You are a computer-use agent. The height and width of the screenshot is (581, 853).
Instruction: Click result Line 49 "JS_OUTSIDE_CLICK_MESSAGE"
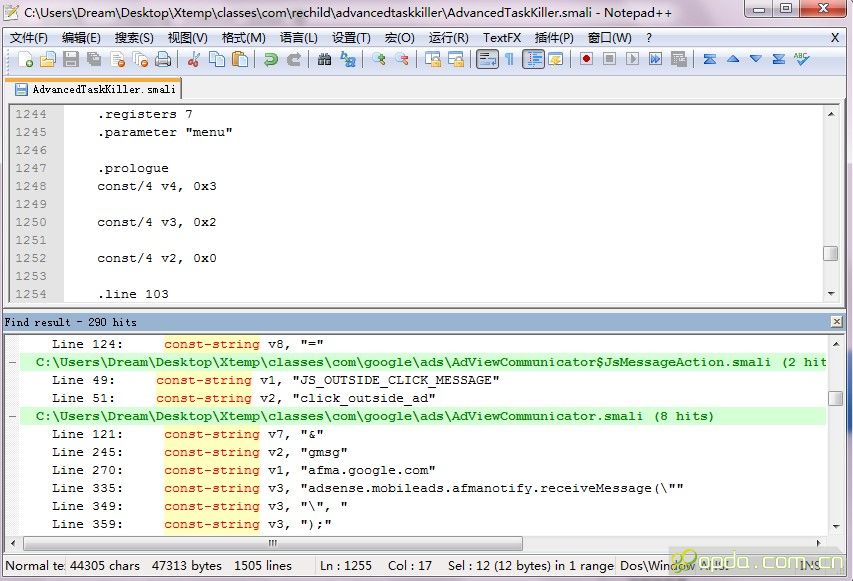(x=275, y=380)
